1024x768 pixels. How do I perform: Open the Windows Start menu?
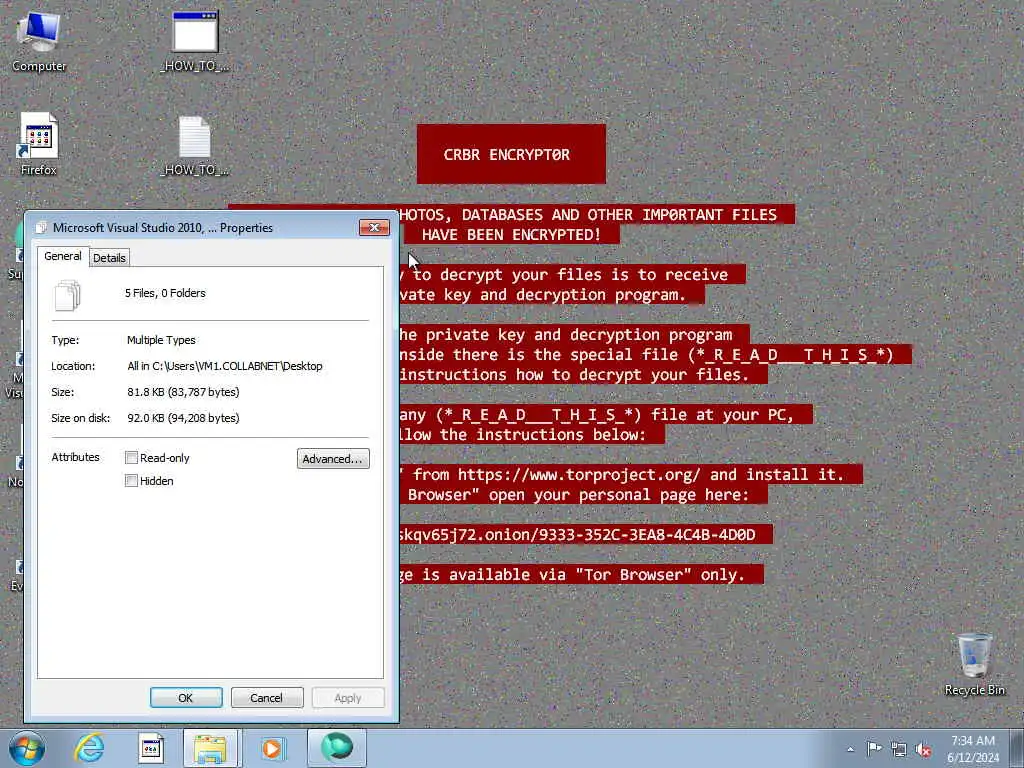tap(27, 748)
